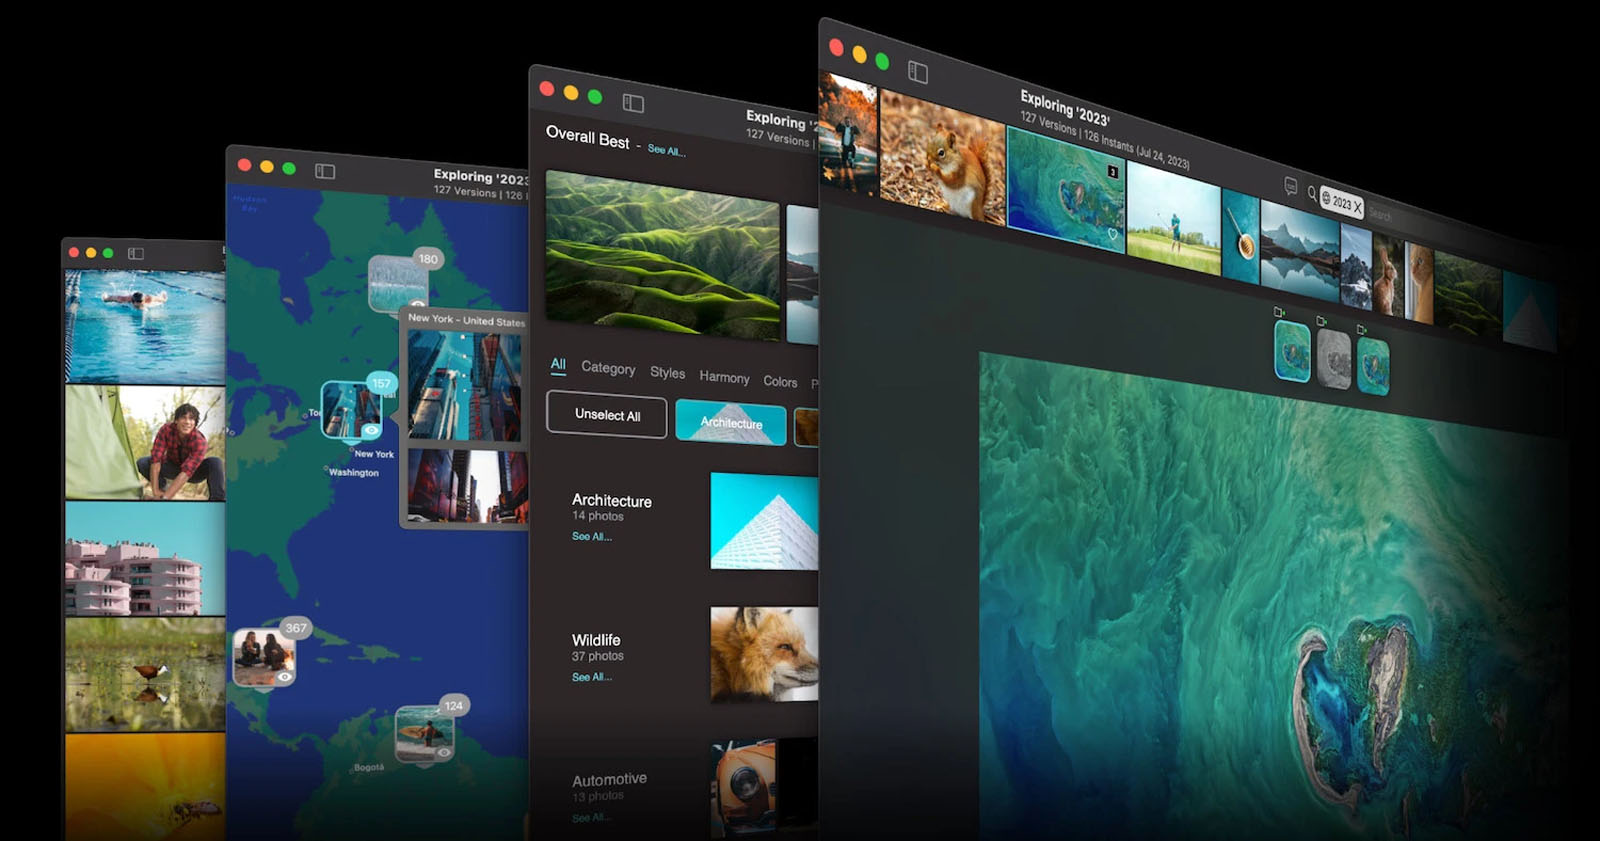
Task: Click the Washington label on the map
Action: pyautogui.click(x=354, y=472)
